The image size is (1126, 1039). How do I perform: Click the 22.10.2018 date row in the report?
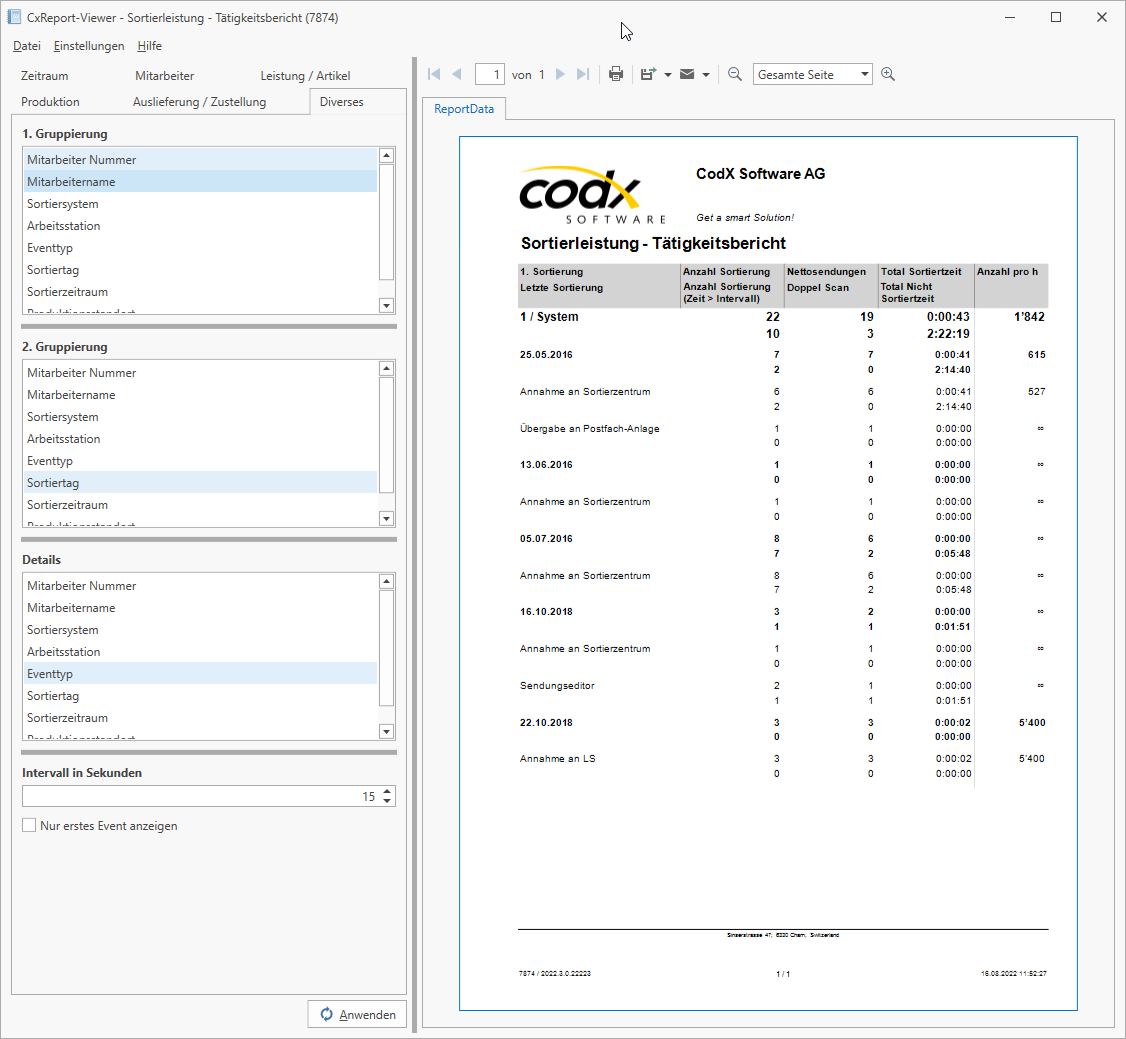click(x=782, y=730)
